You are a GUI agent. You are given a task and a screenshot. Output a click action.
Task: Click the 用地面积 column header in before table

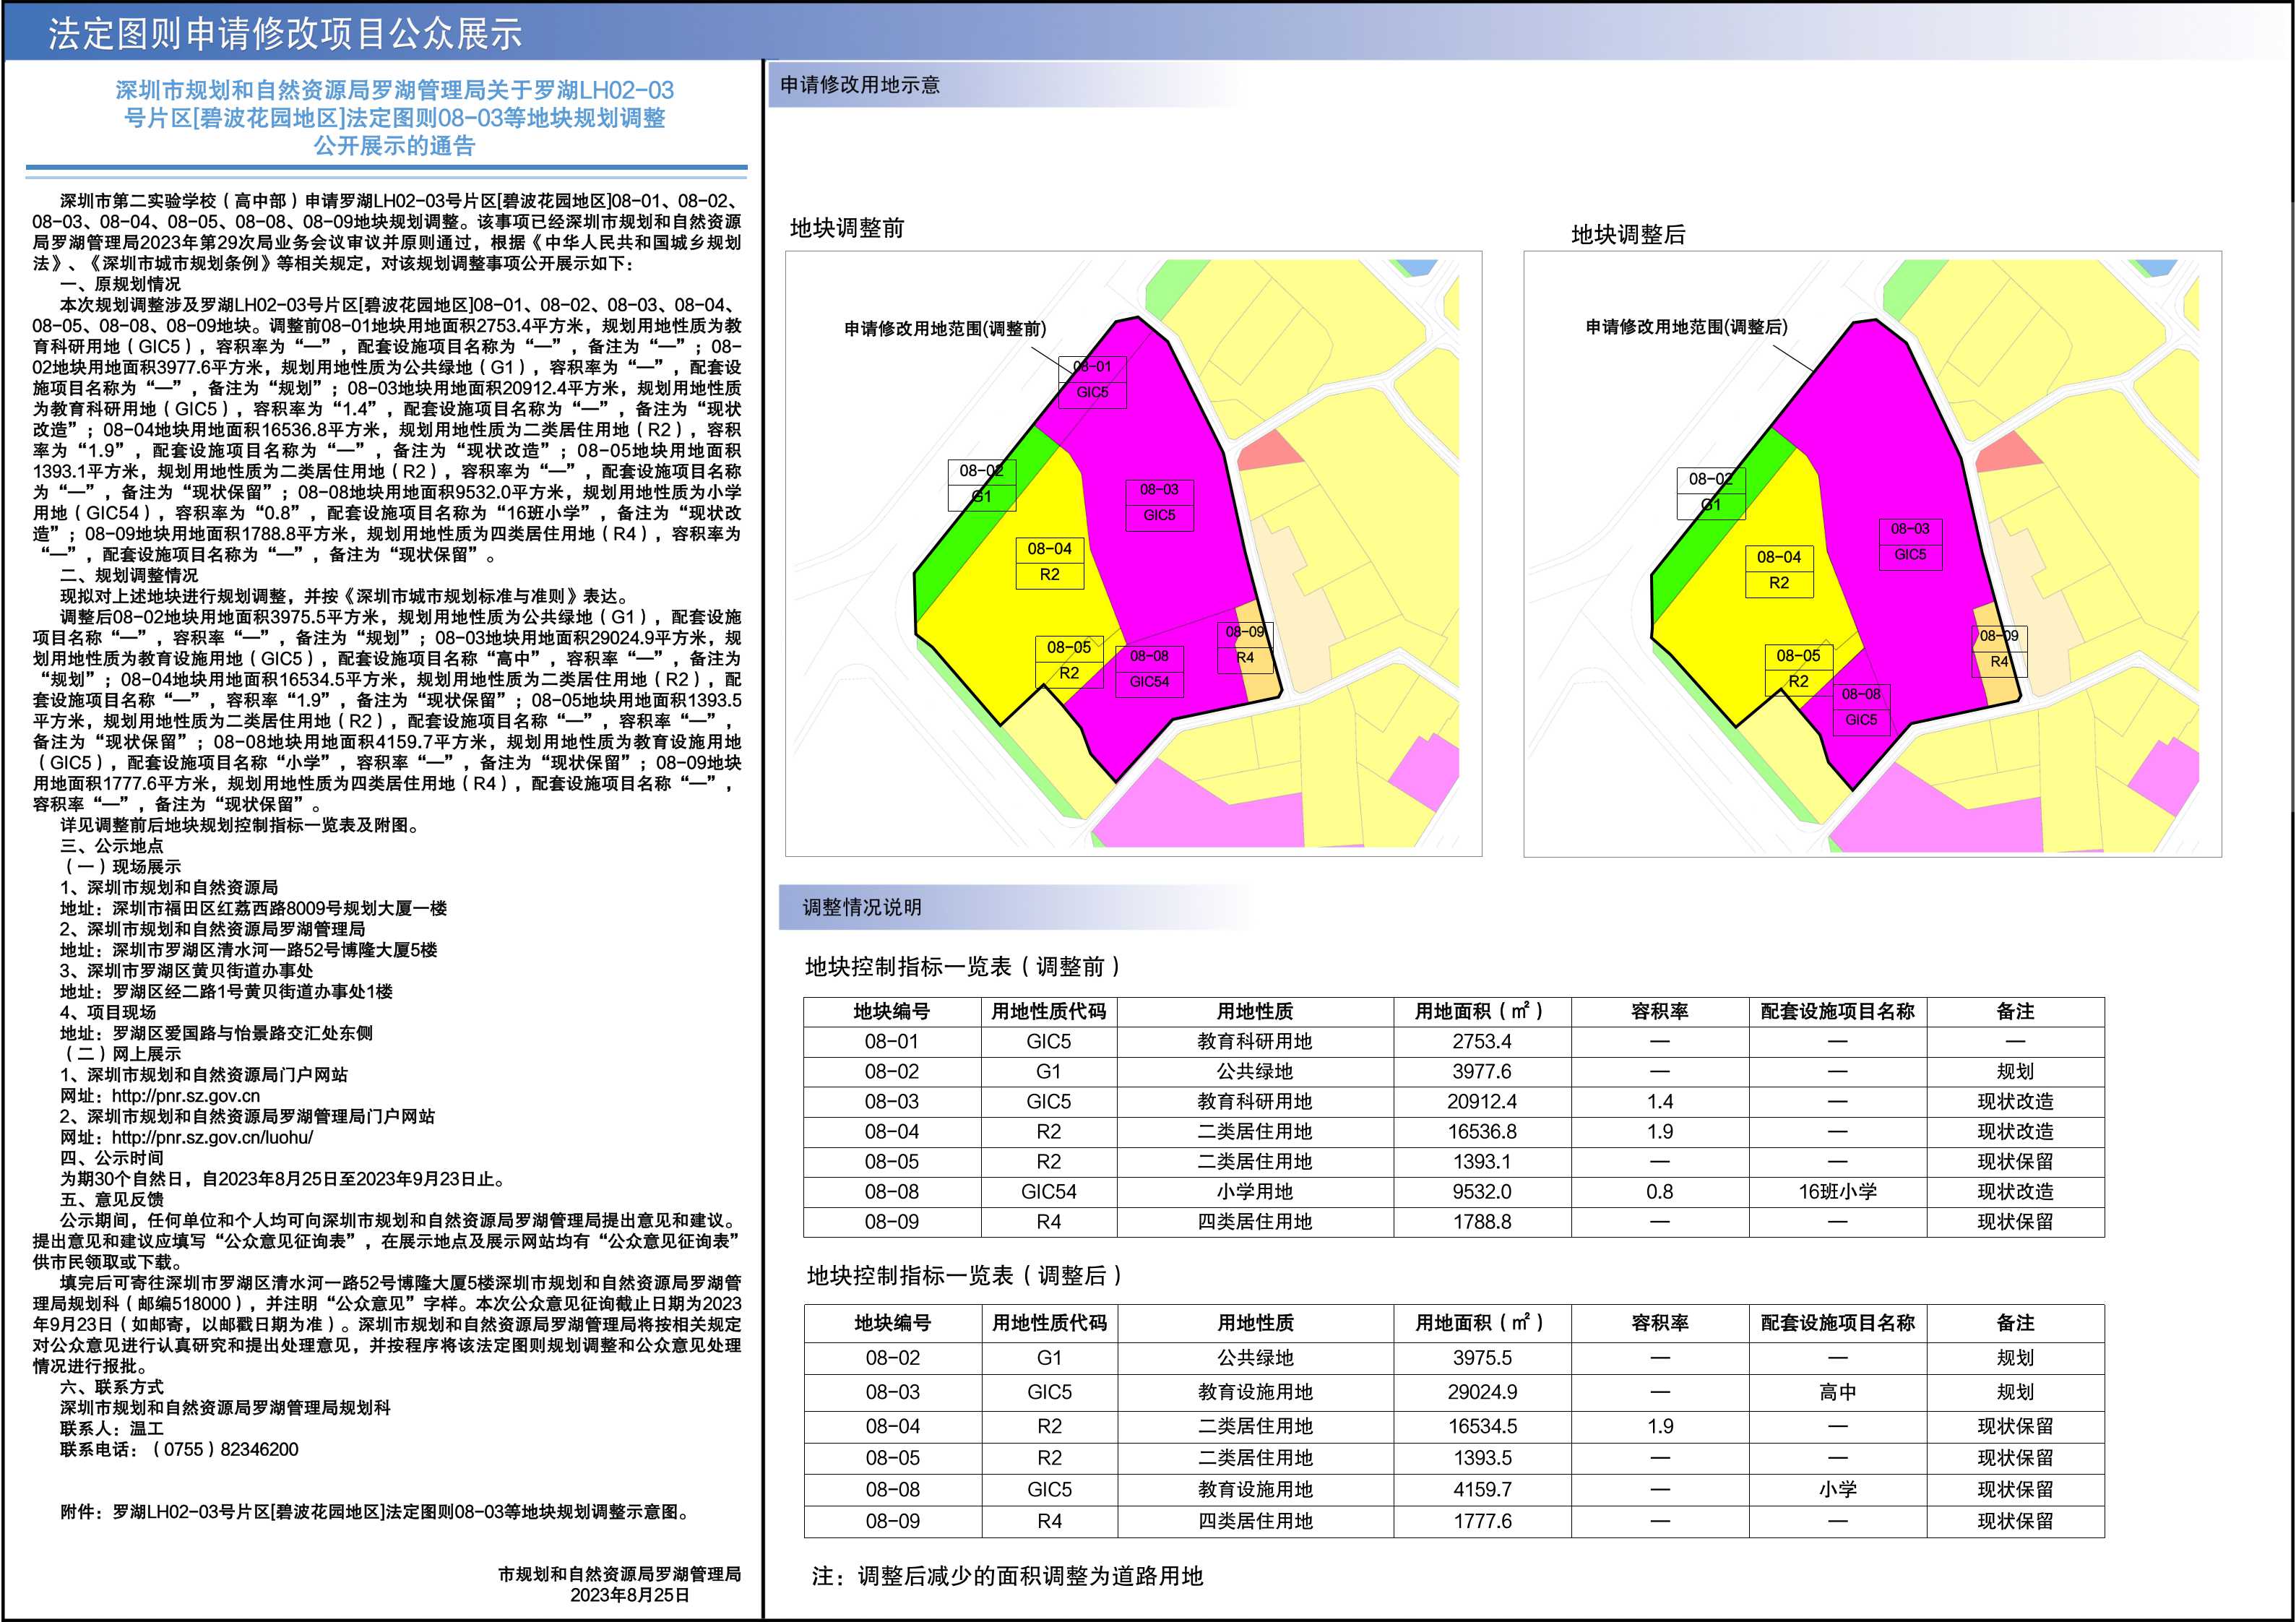click(x=1481, y=1011)
